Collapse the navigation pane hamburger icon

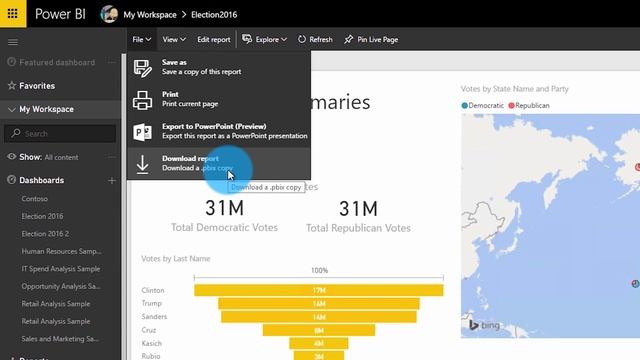point(13,42)
